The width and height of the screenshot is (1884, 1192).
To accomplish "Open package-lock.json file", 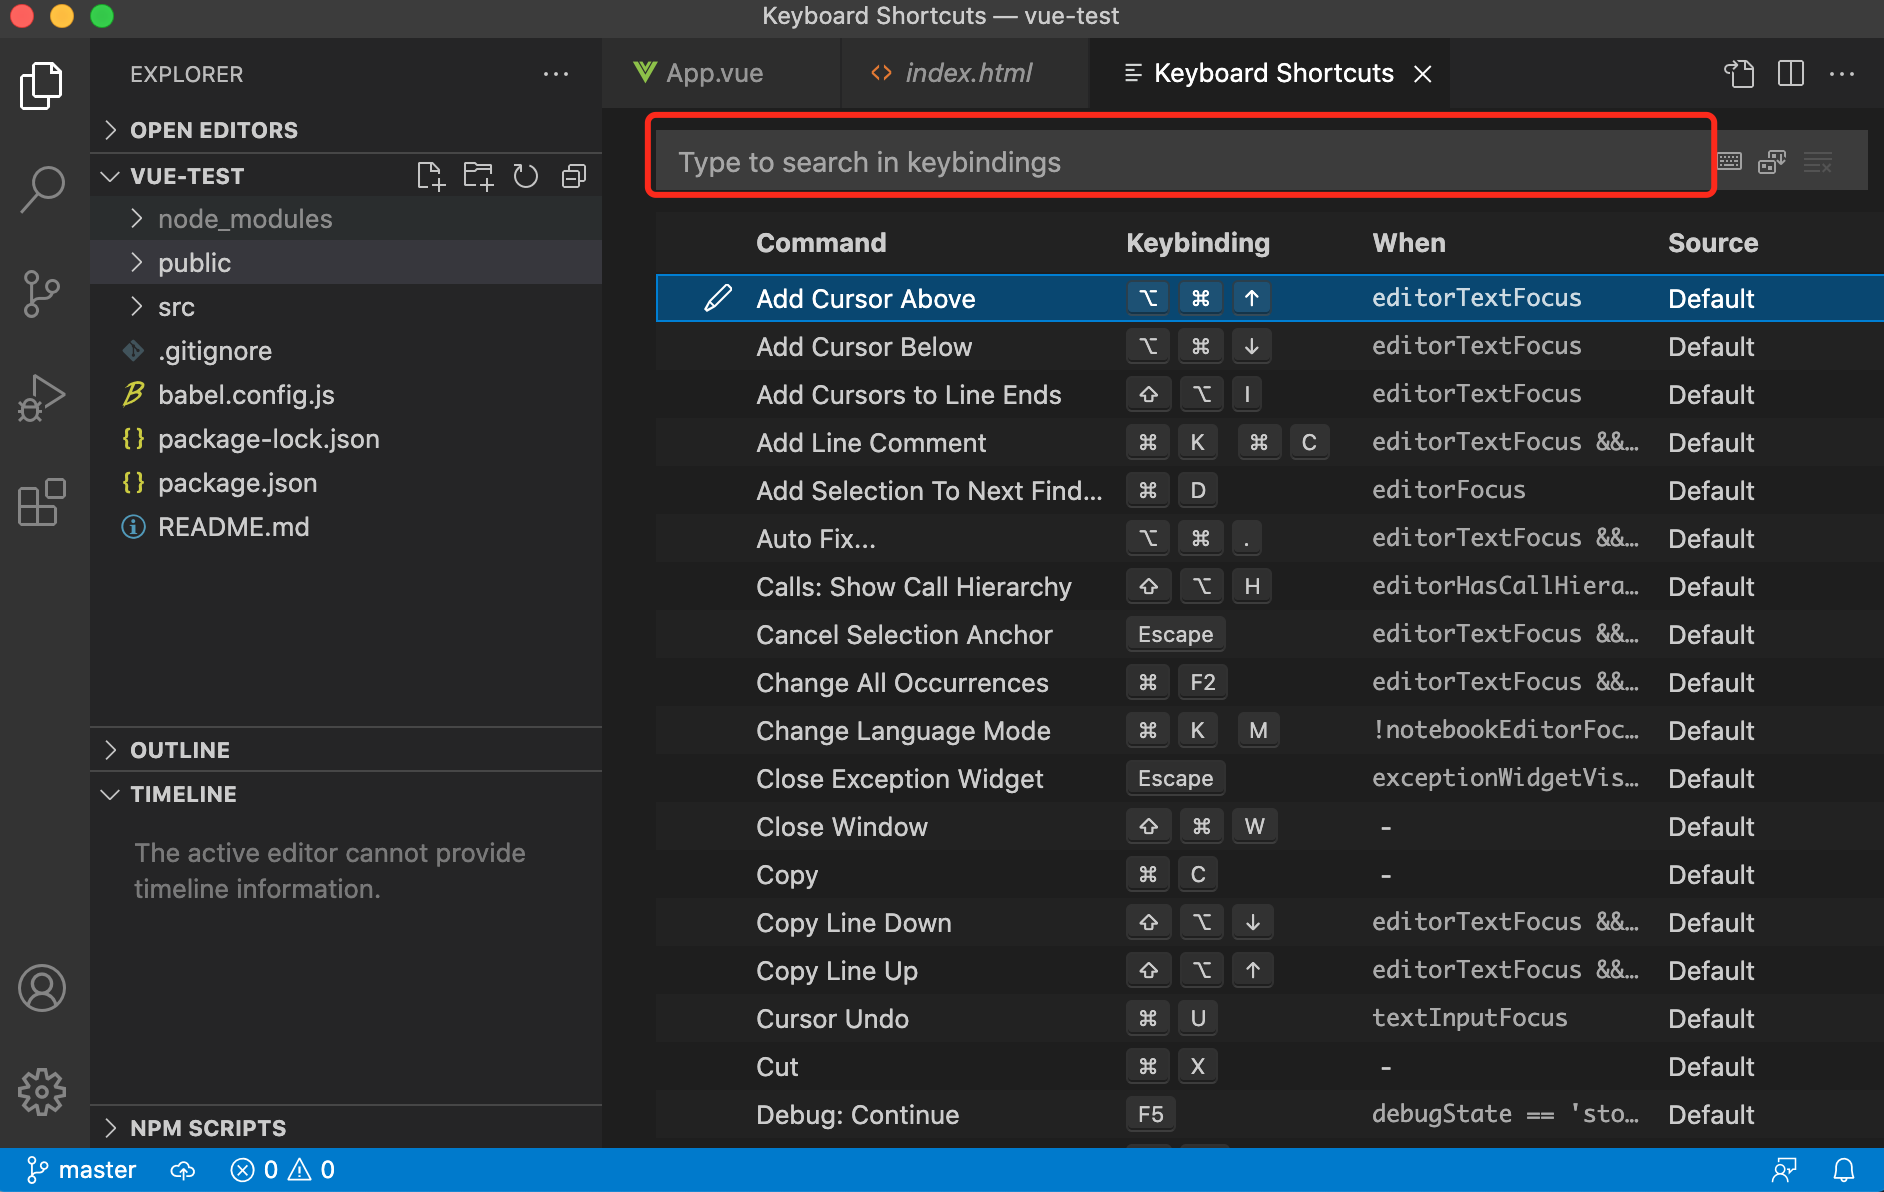I will [x=346, y=439].
